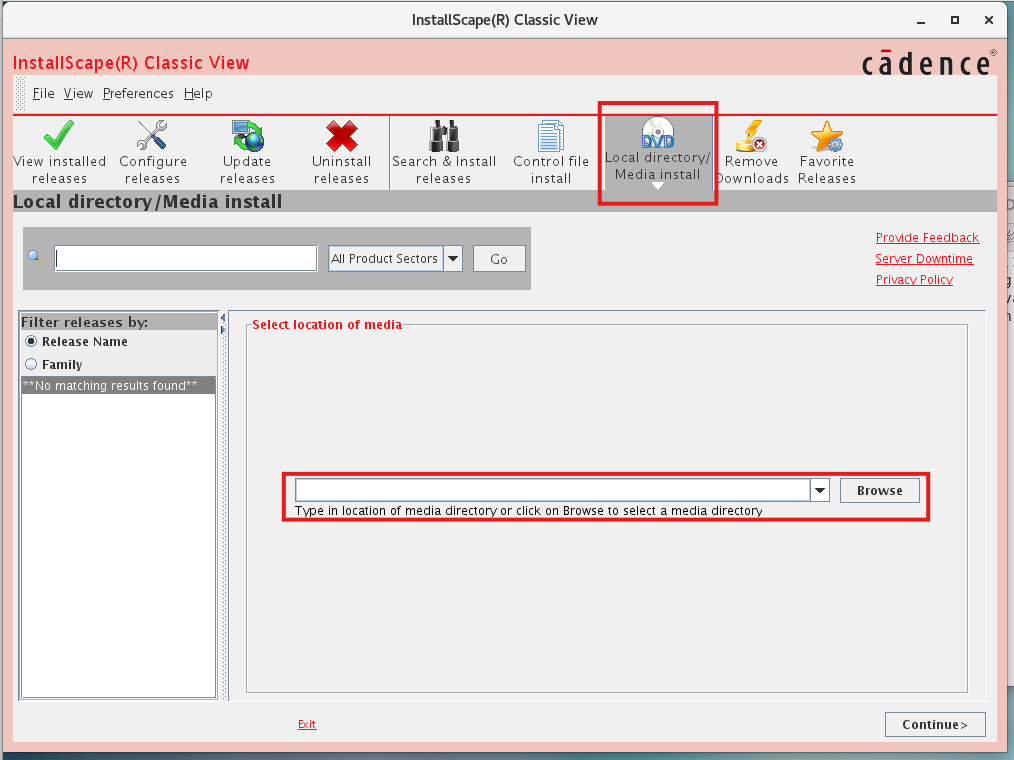This screenshot has width=1014, height=760.
Task: Select Local directory/Media install DVD icon
Action: [x=658, y=133]
